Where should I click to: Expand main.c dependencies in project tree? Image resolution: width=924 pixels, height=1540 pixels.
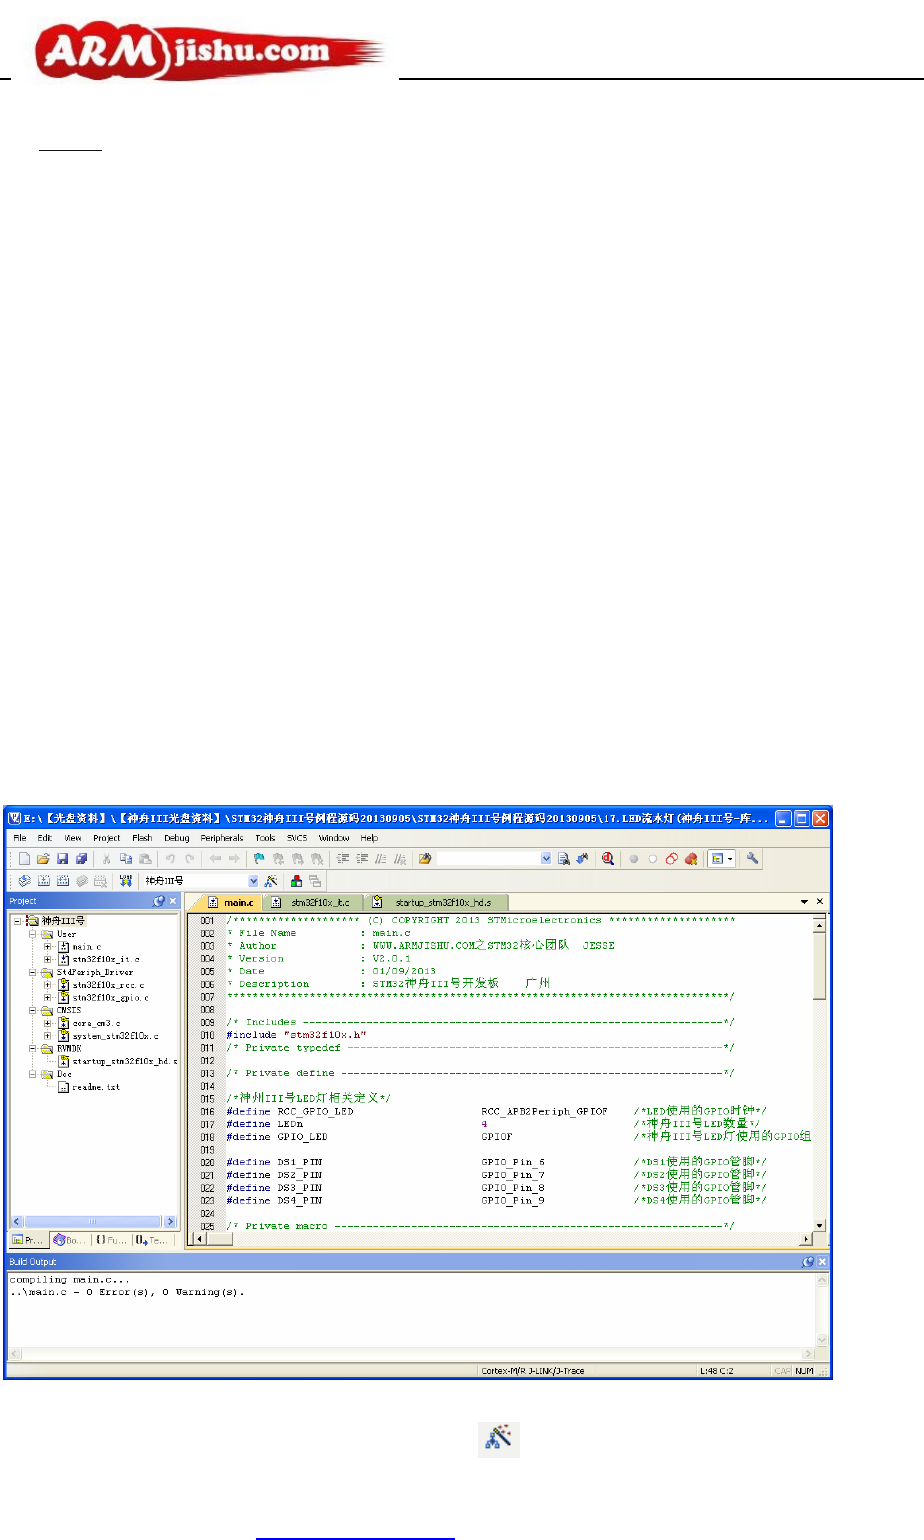click(47, 946)
